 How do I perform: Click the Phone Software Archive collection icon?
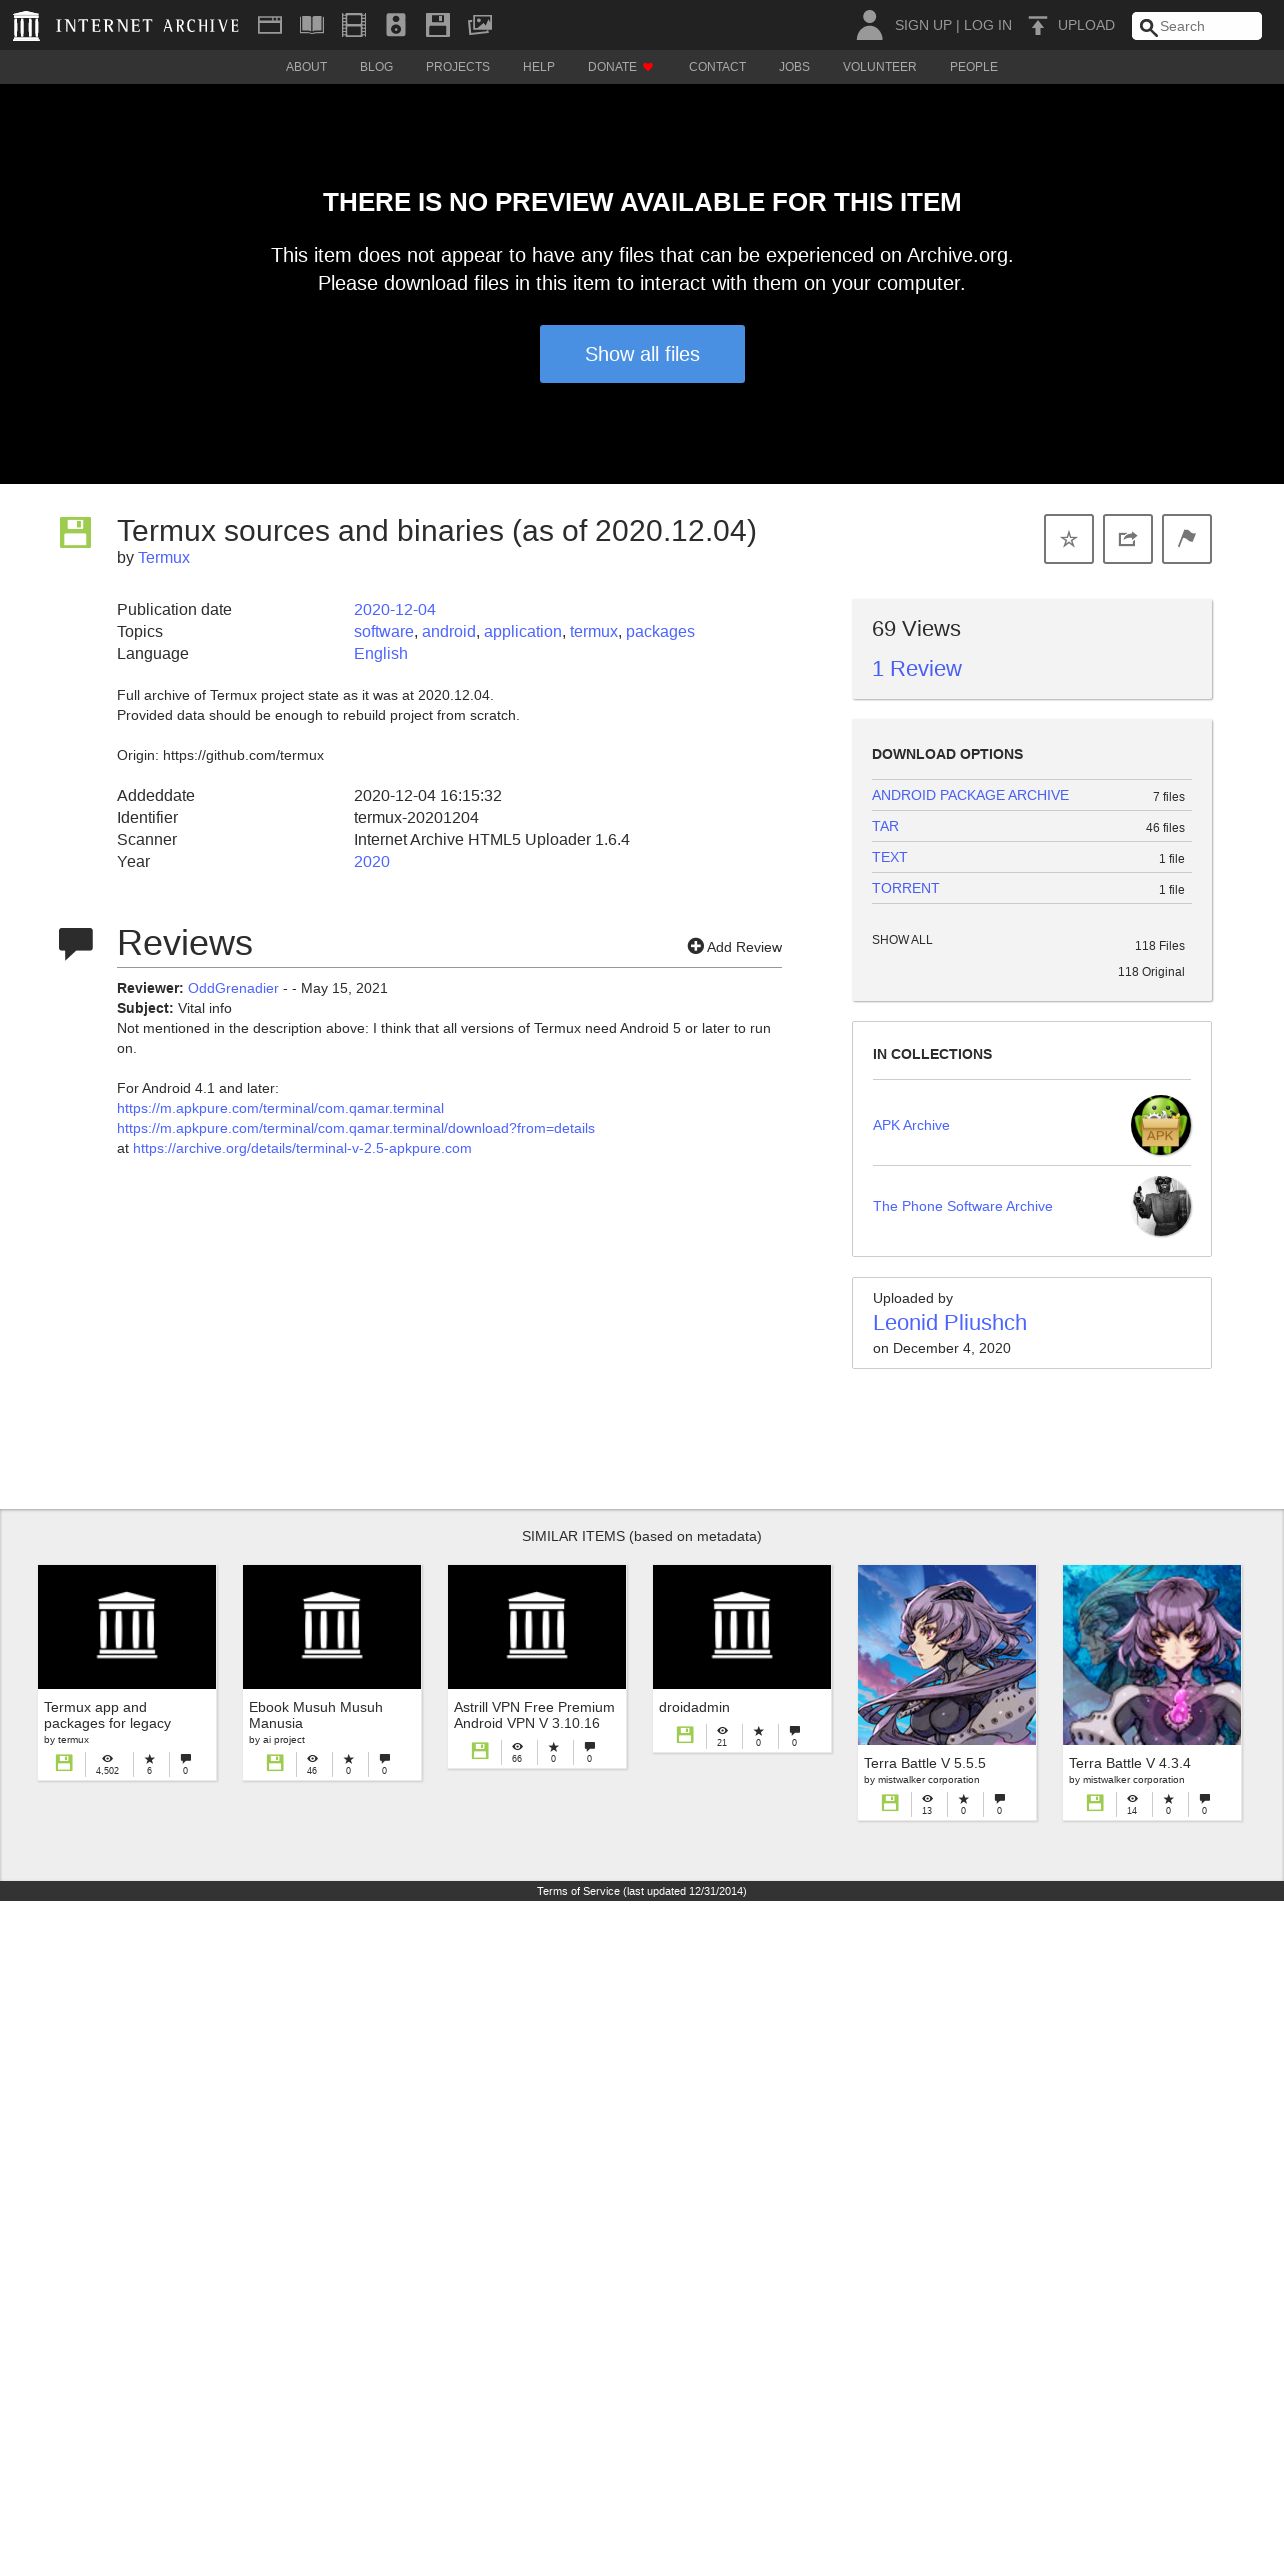[1161, 1206]
